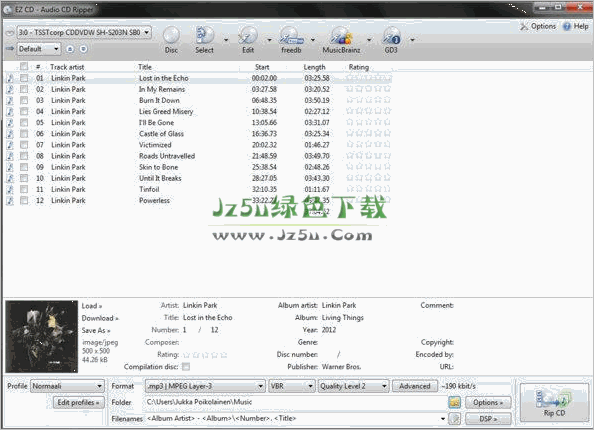
Task: Toggle the Compilation disc checkbox
Action: point(186,367)
